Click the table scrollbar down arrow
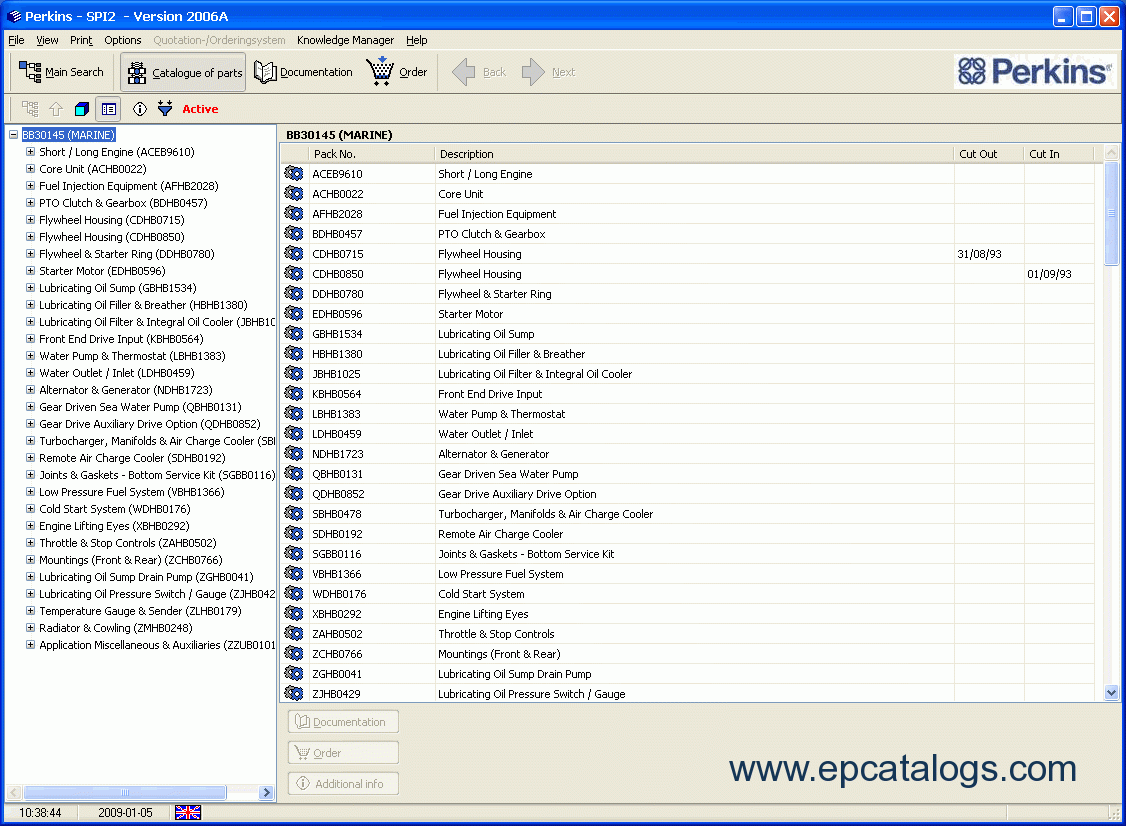The height and width of the screenshot is (826, 1126). click(x=1112, y=693)
